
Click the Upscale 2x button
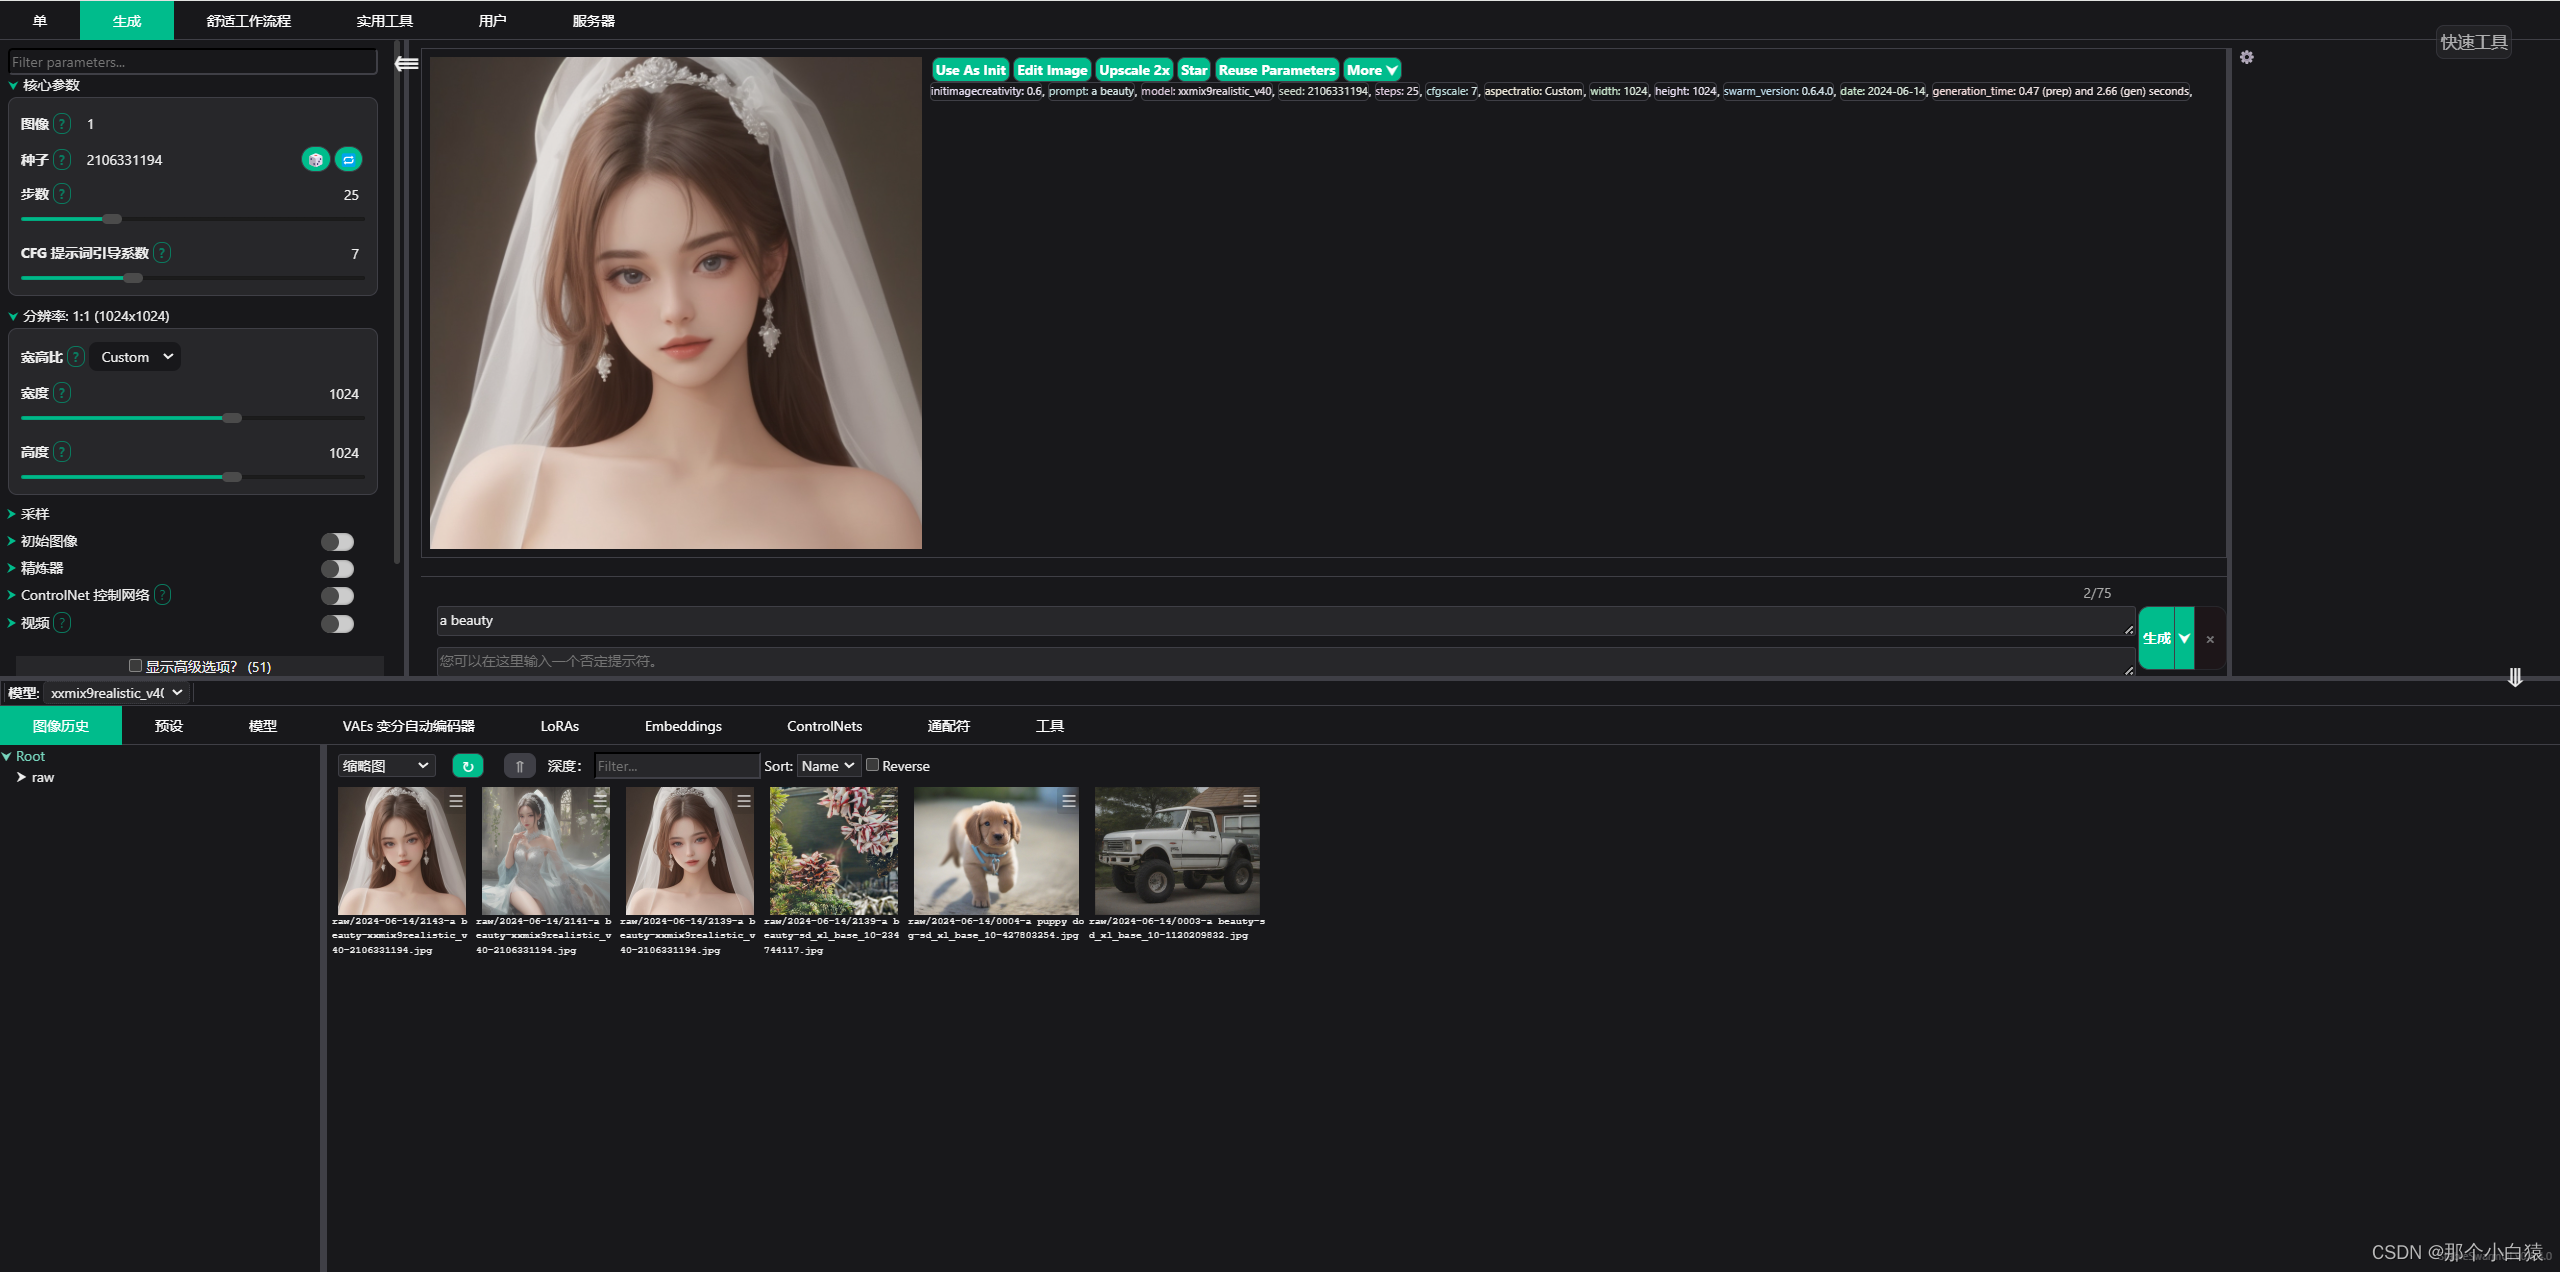point(1133,70)
